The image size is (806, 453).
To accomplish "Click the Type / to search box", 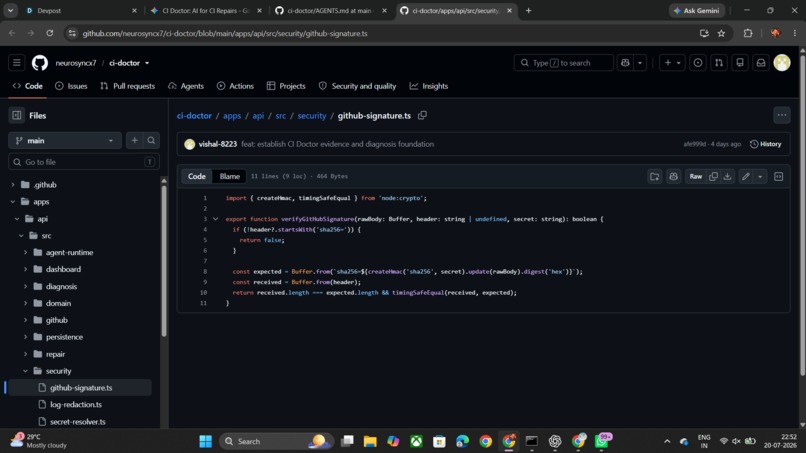I will tap(563, 63).
